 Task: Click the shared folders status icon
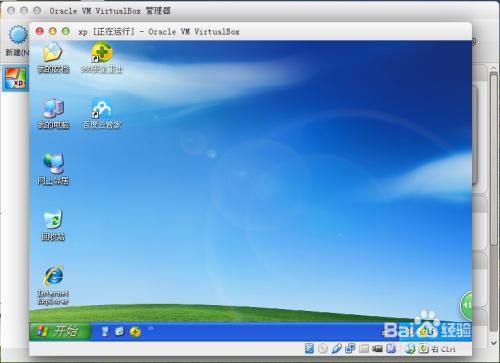(364, 349)
